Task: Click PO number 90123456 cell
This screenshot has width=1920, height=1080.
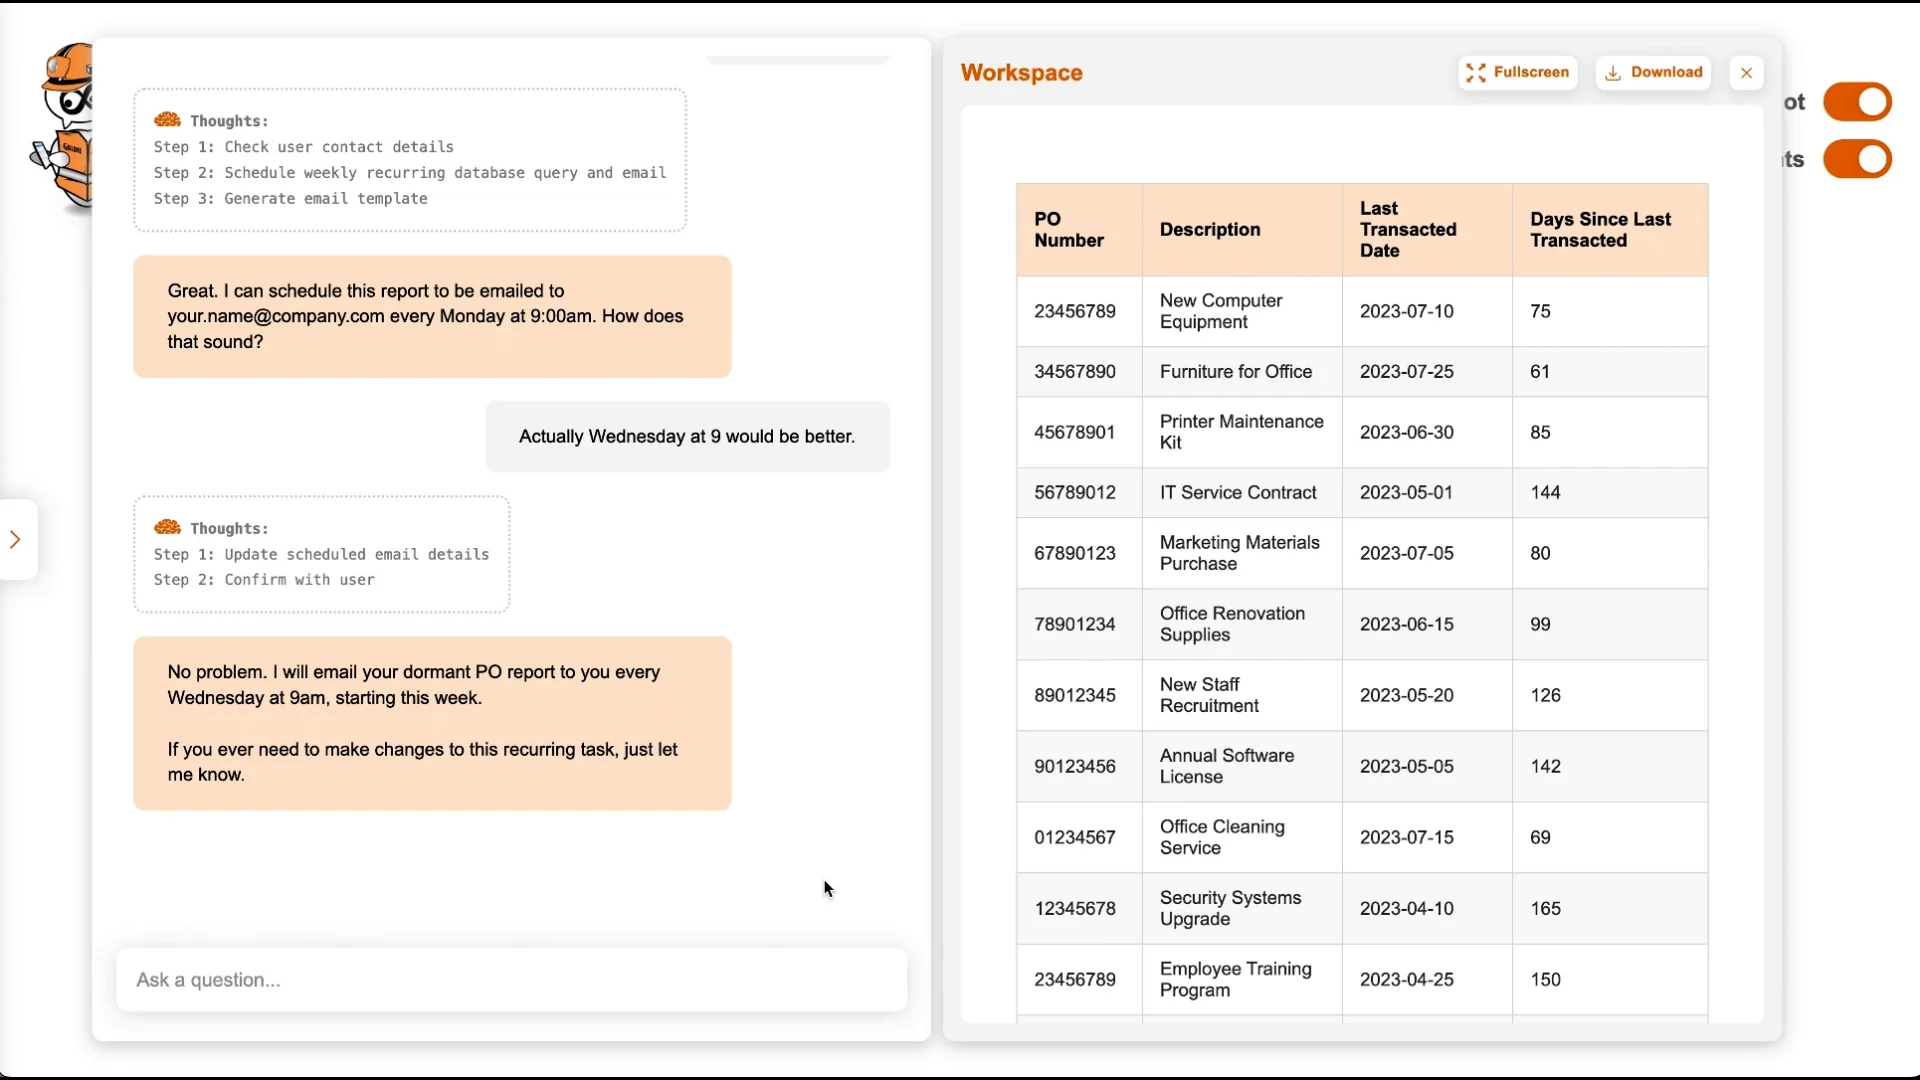Action: coord(1075,766)
